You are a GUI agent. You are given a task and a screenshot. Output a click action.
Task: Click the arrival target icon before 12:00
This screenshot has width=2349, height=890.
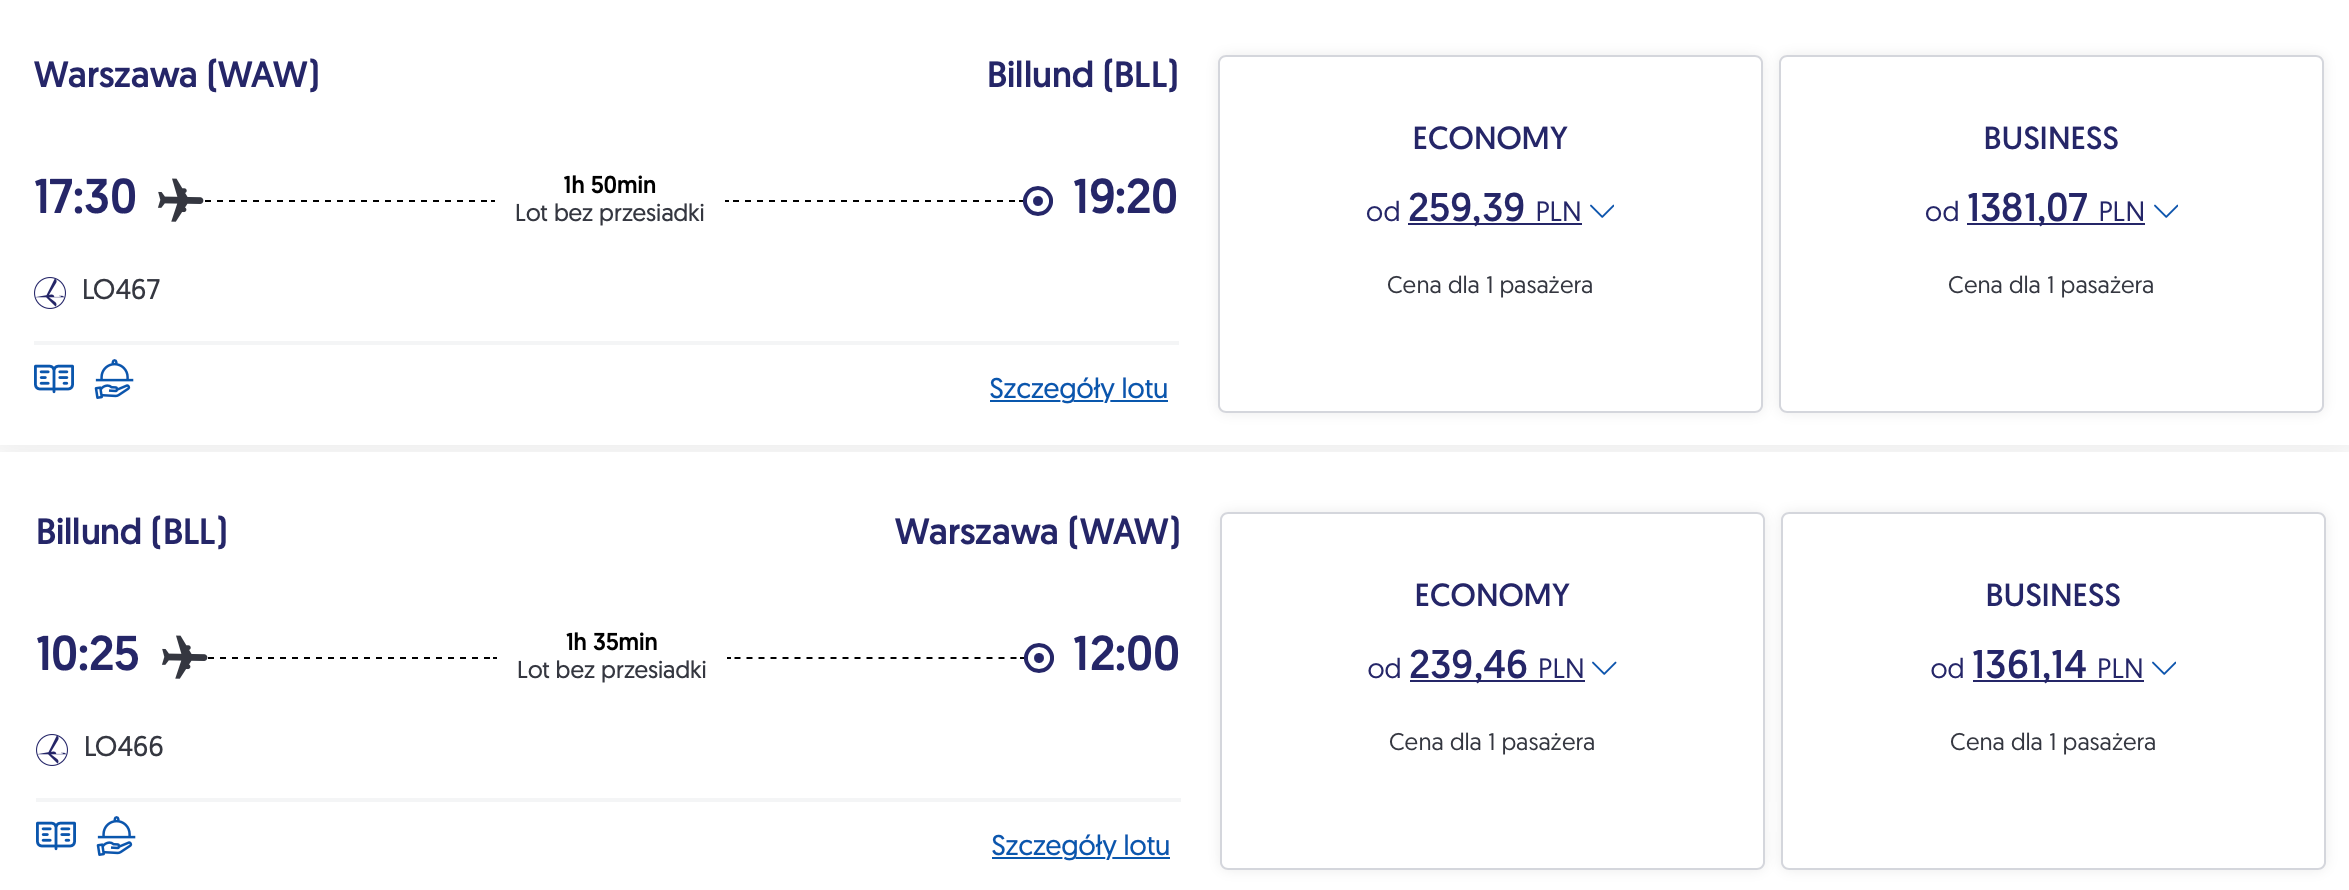point(1039,658)
